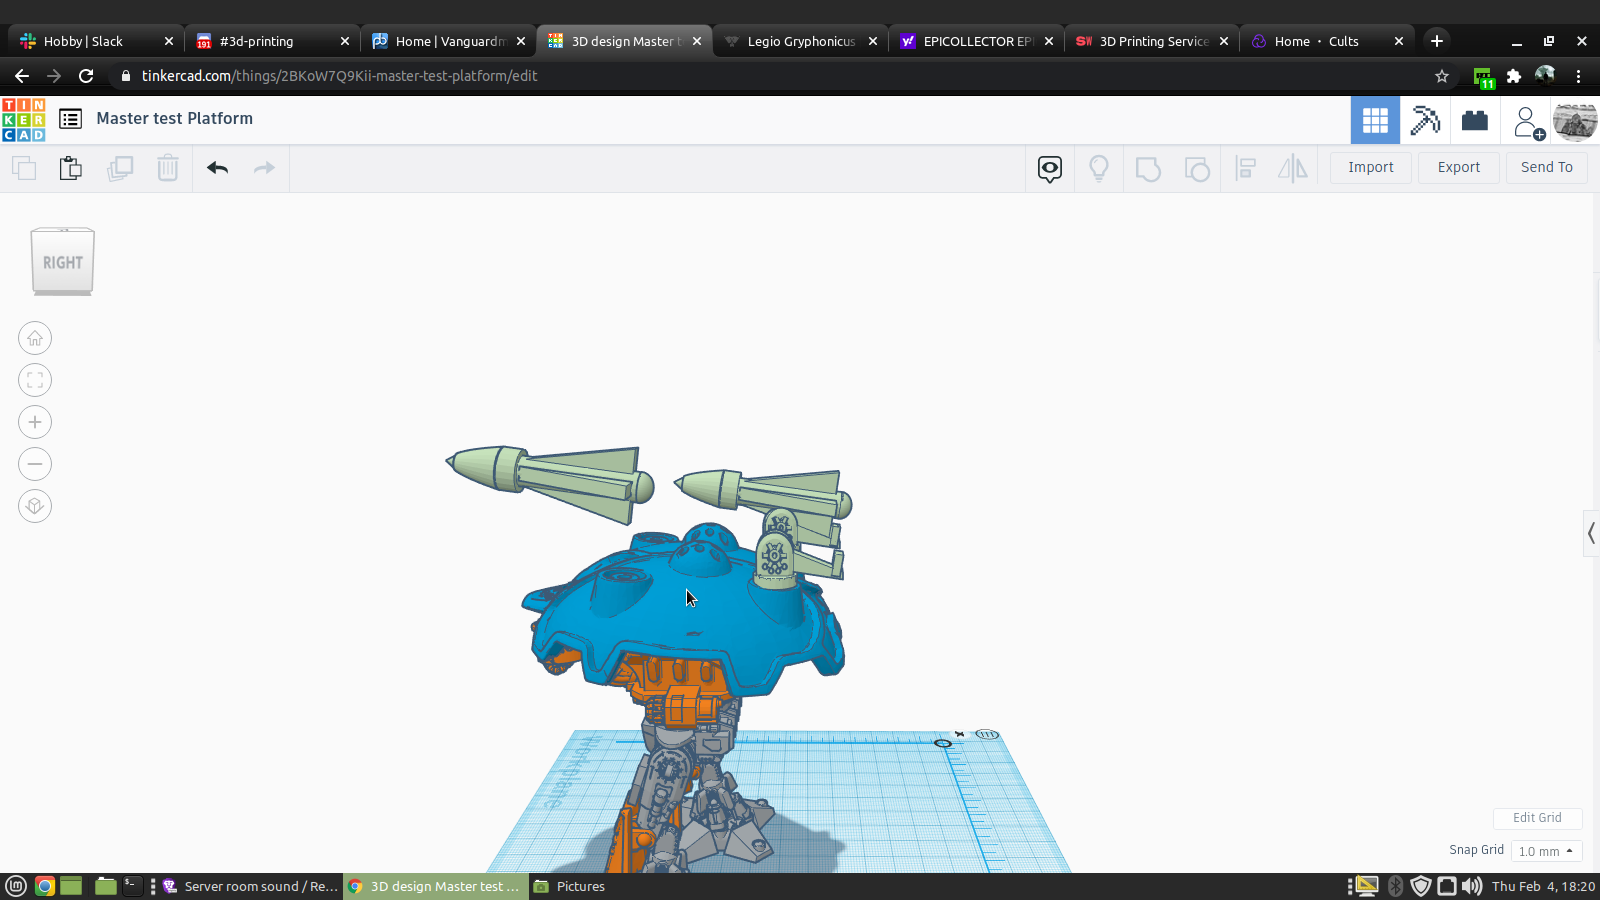
Task: Open the Pictures window from the taskbar
Action: (570, 886)
